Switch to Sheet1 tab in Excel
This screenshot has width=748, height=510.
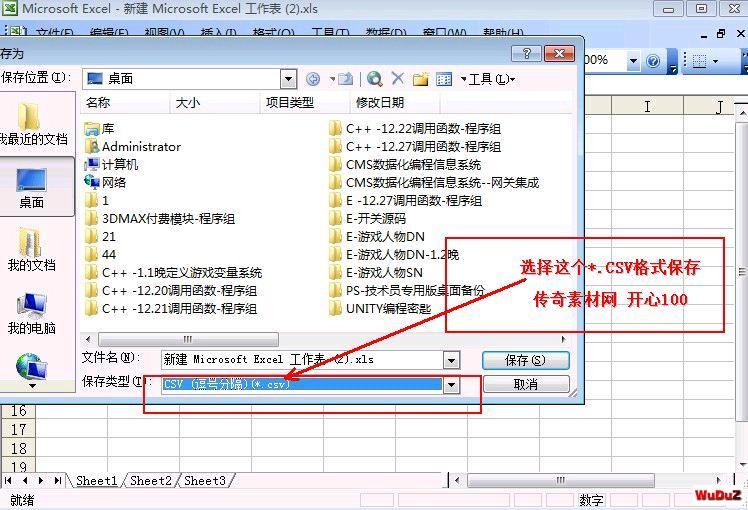(x=96, y=480)
